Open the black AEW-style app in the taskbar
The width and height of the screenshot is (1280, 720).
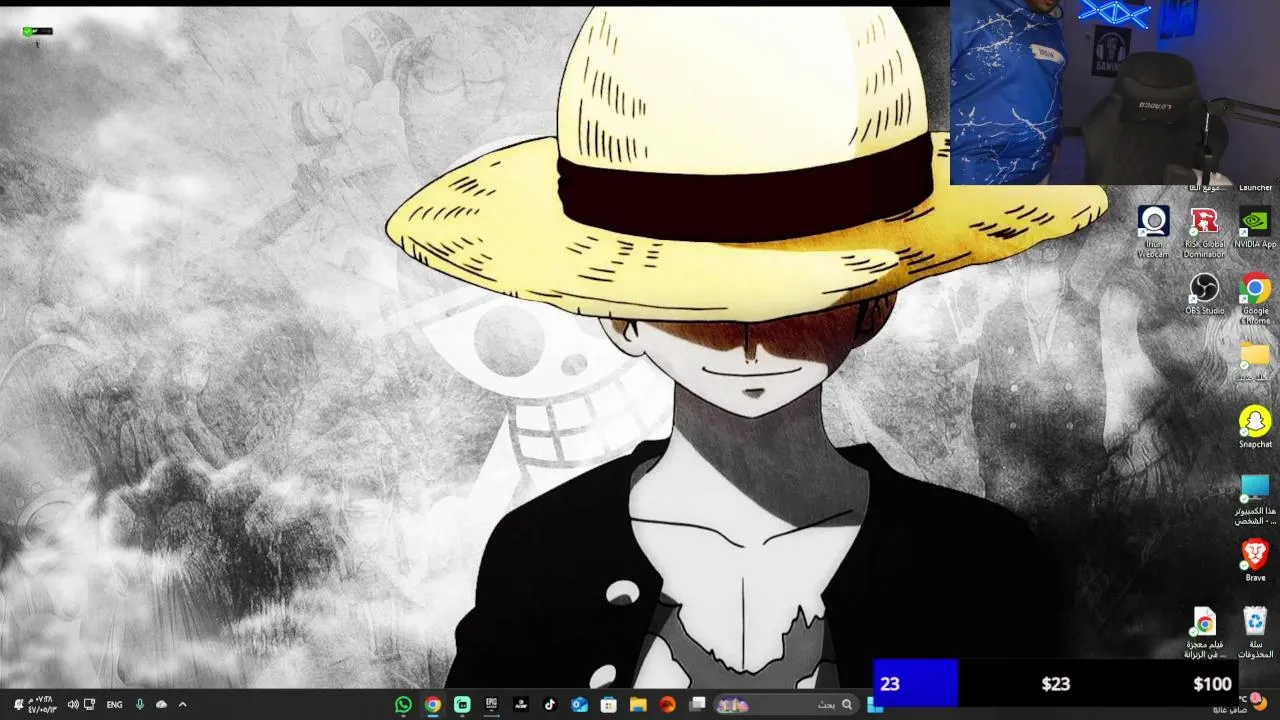521,704
